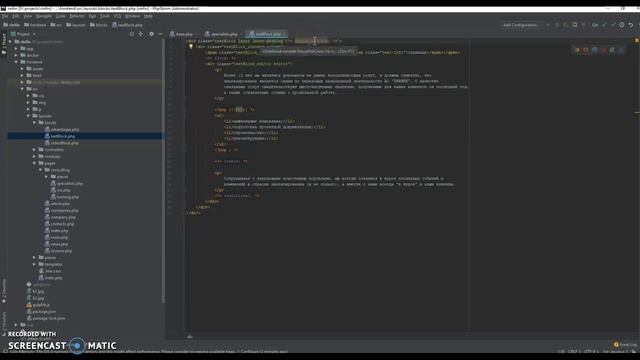Open the Event Log in the status bar
This screenshot has width=640, height=360.
click(625, 345)
